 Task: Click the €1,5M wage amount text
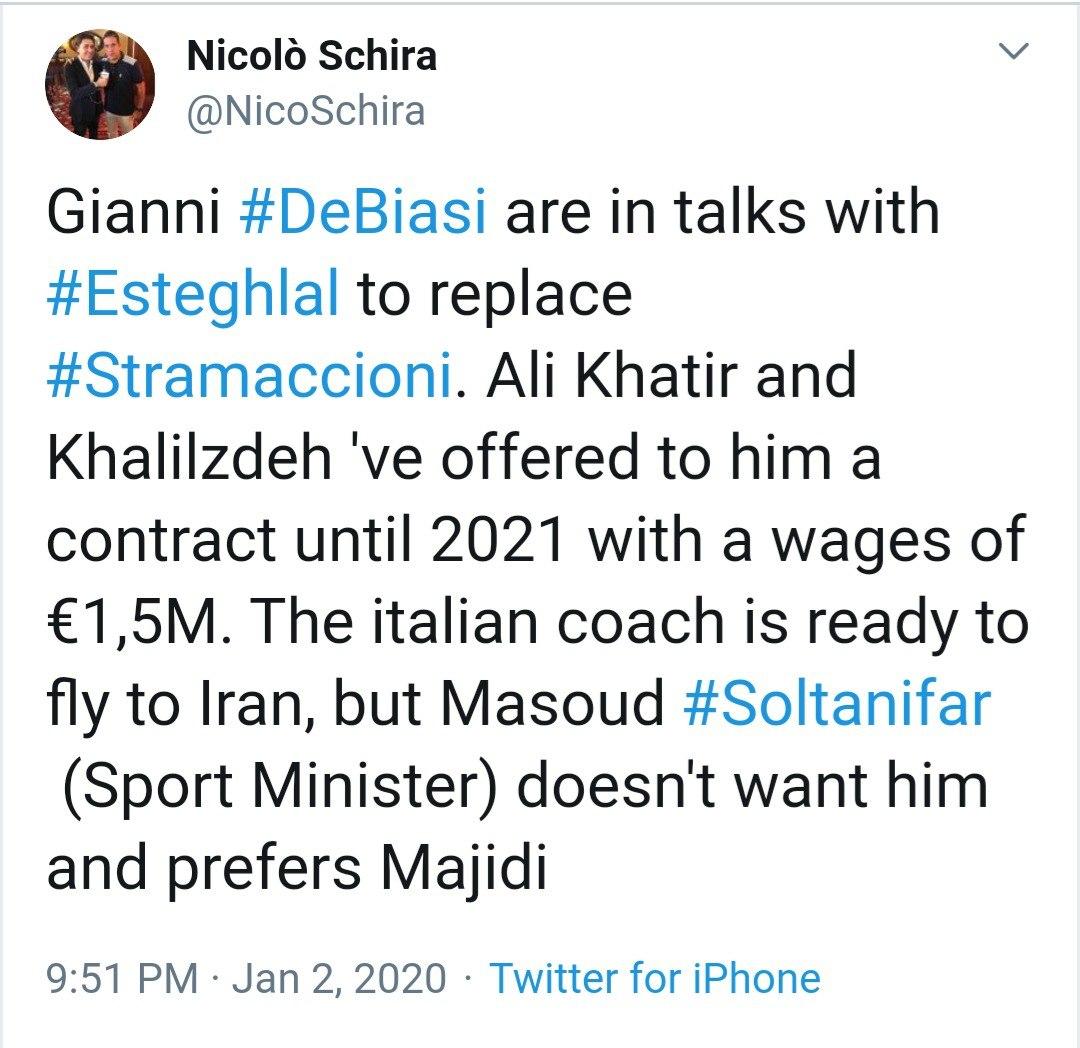click(x=139, y=622)
